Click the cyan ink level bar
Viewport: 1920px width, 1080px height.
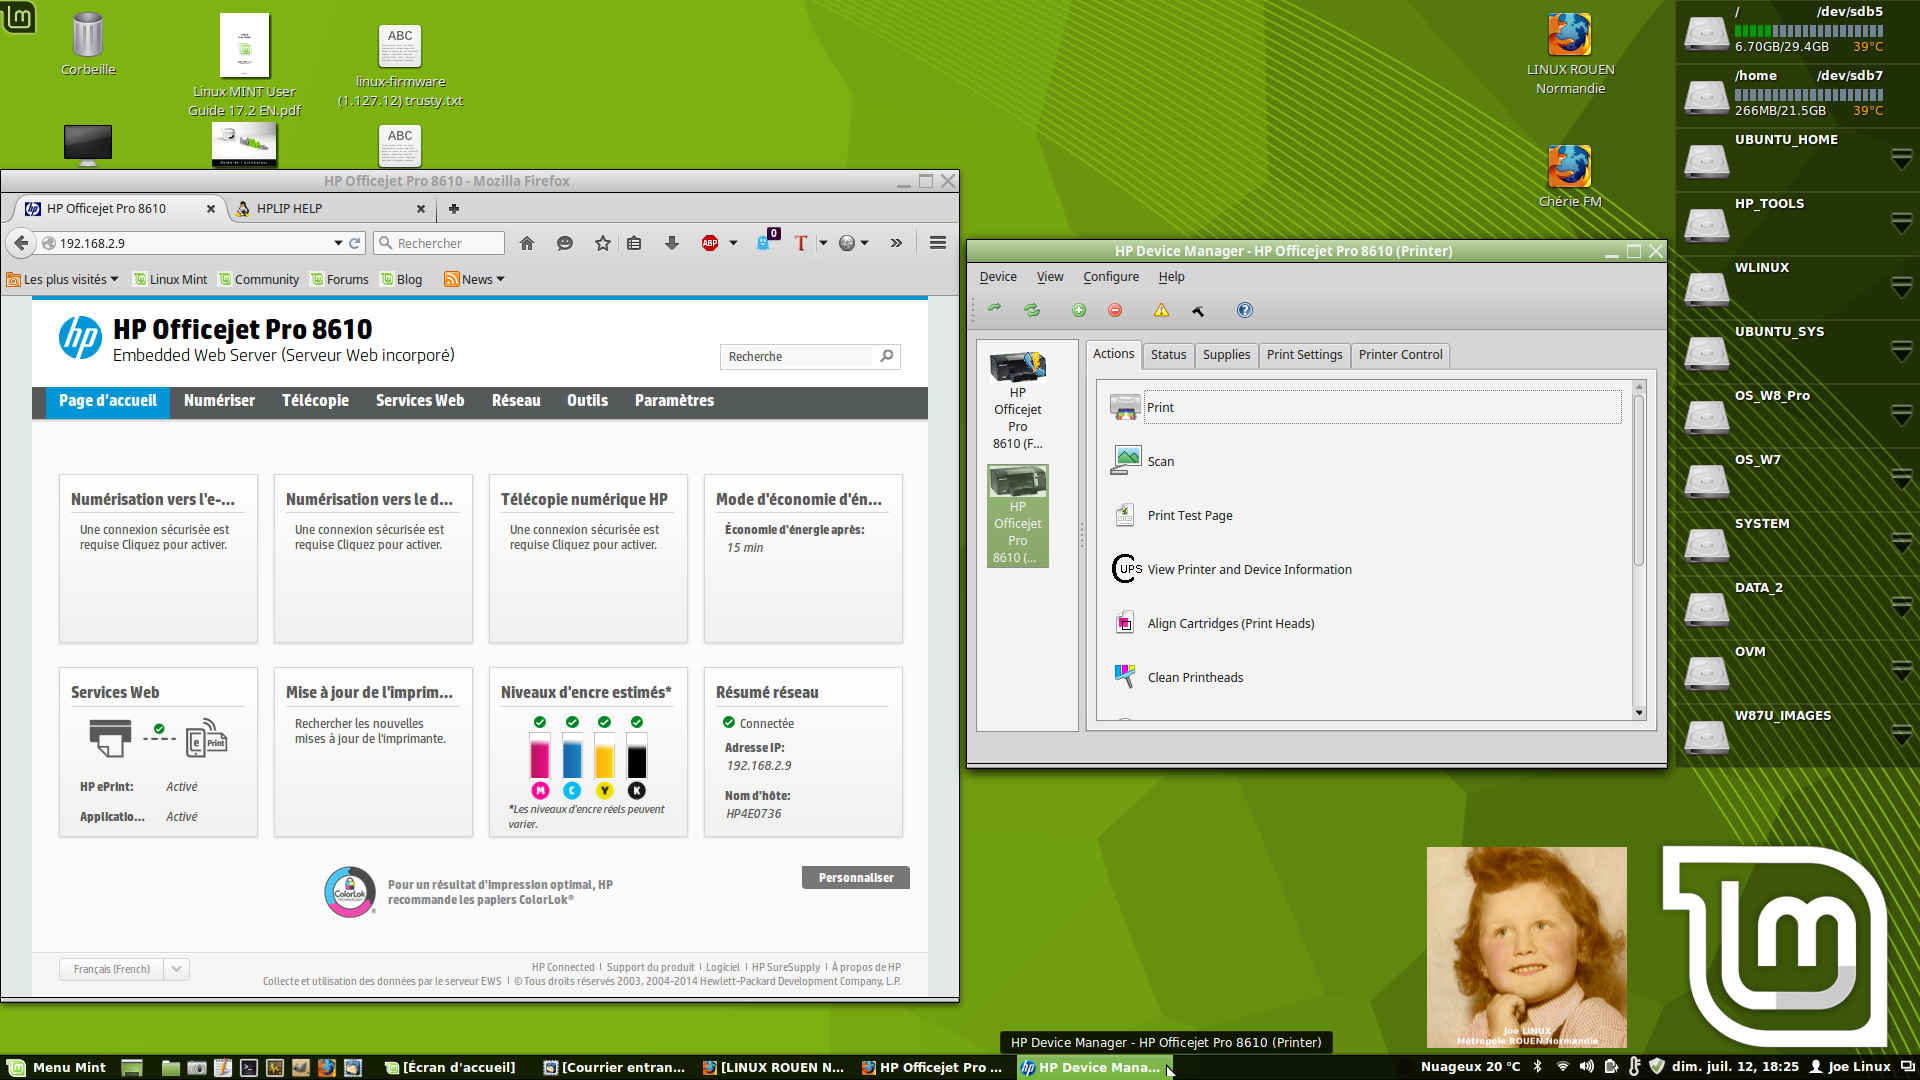(572, 755)
